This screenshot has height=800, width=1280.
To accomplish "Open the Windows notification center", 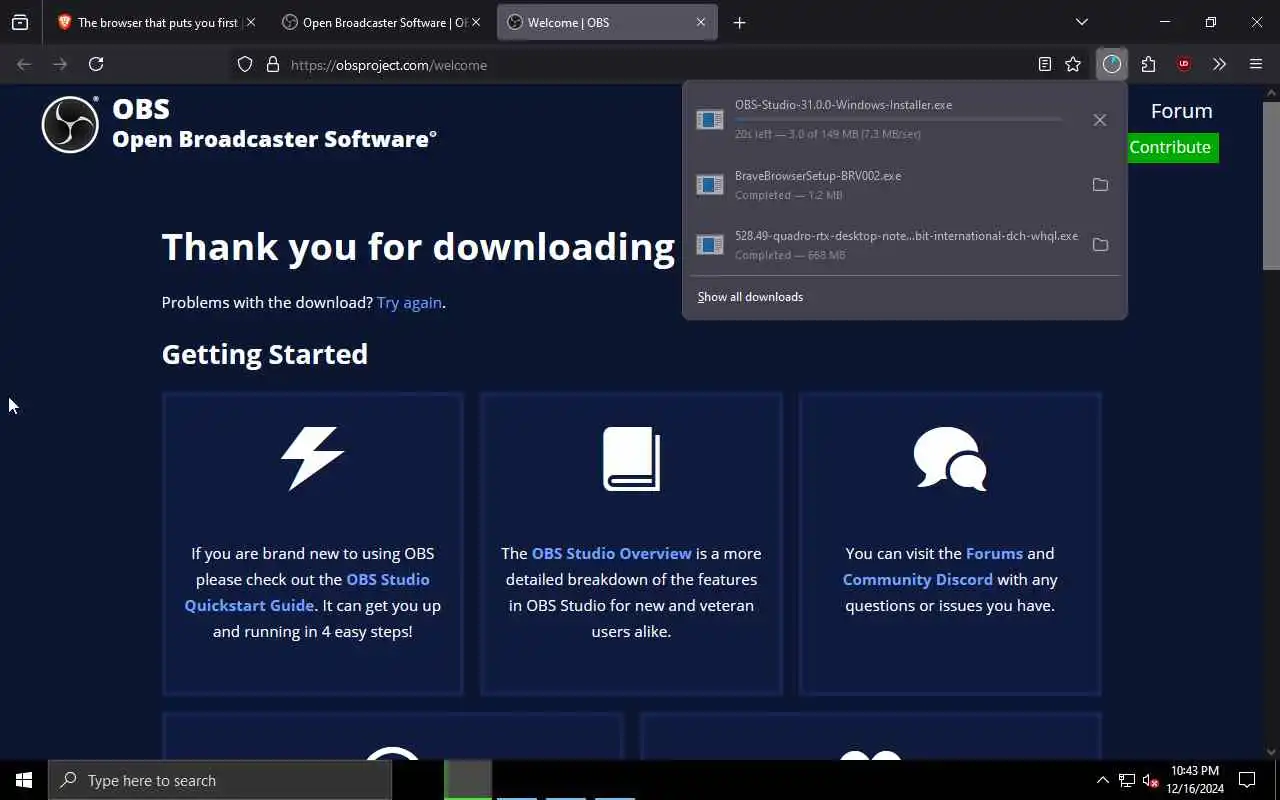I will [1247, 780].
